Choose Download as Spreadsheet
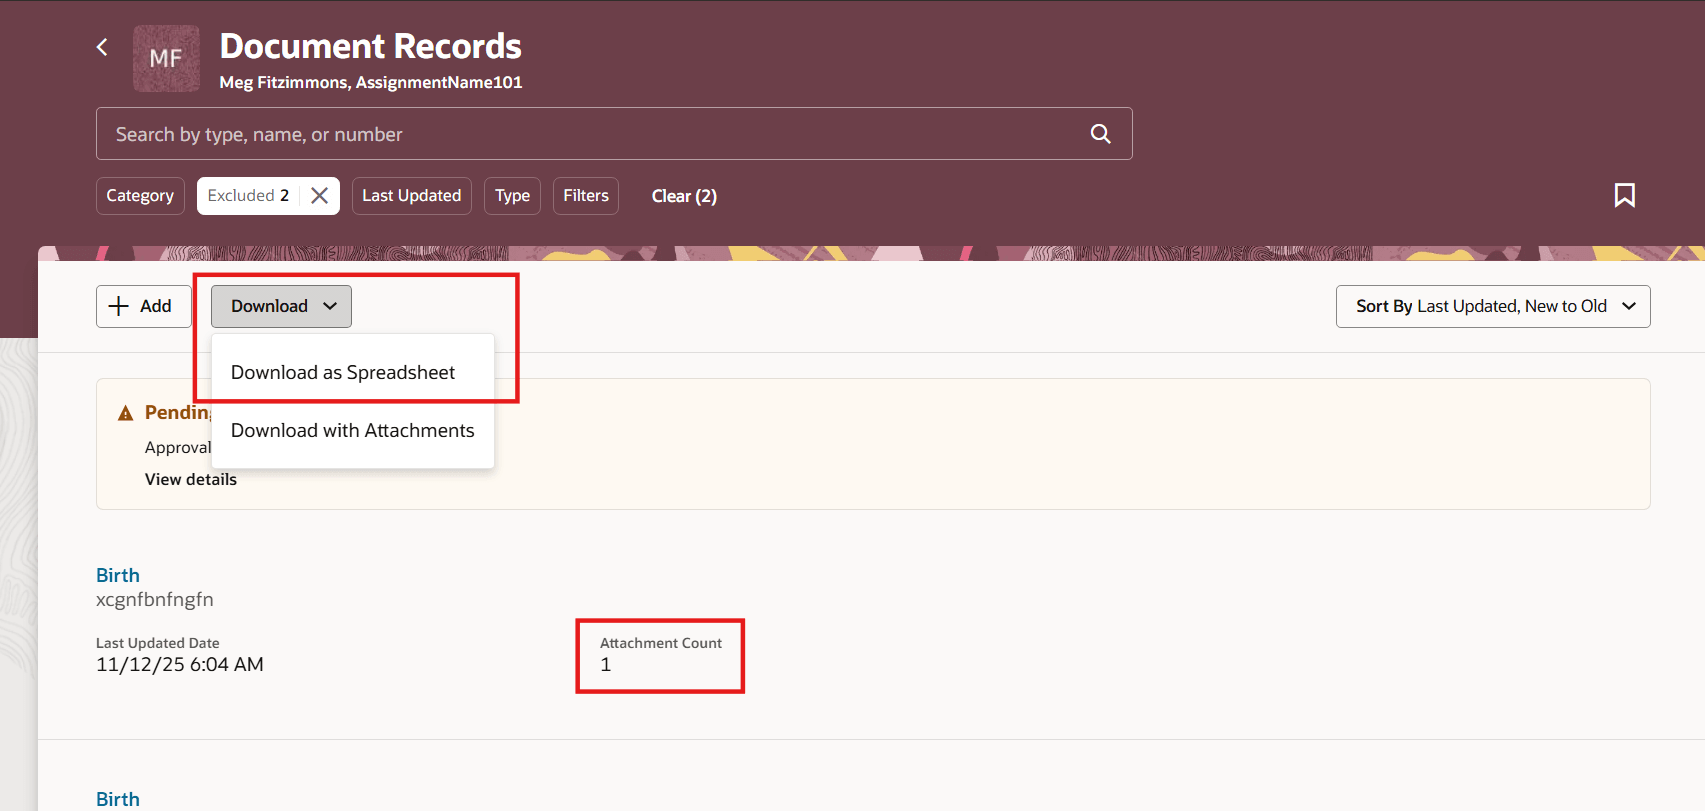The width and height of the screenshot is (1705, 811). pyautogui.click(x=343, y=372)
